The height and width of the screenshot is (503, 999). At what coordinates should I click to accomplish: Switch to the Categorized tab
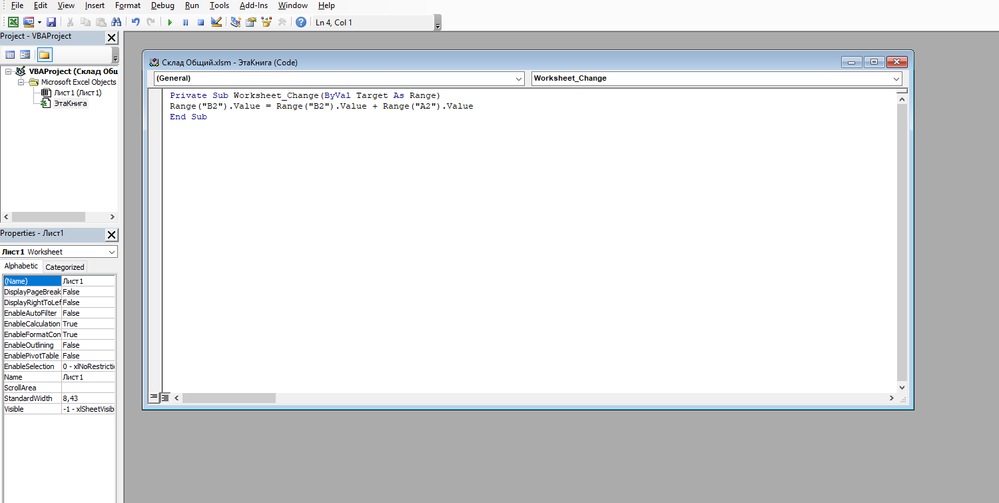coord(64,267)
